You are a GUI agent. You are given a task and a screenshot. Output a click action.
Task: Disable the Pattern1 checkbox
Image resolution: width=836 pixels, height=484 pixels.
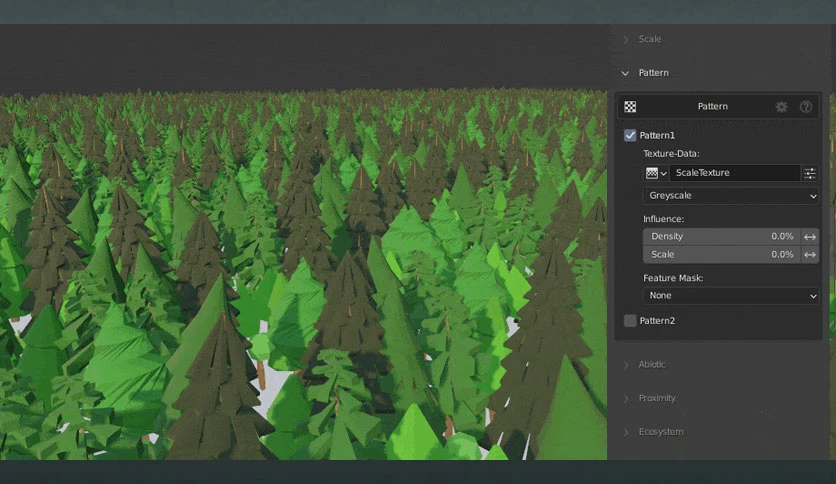[630, 135]
